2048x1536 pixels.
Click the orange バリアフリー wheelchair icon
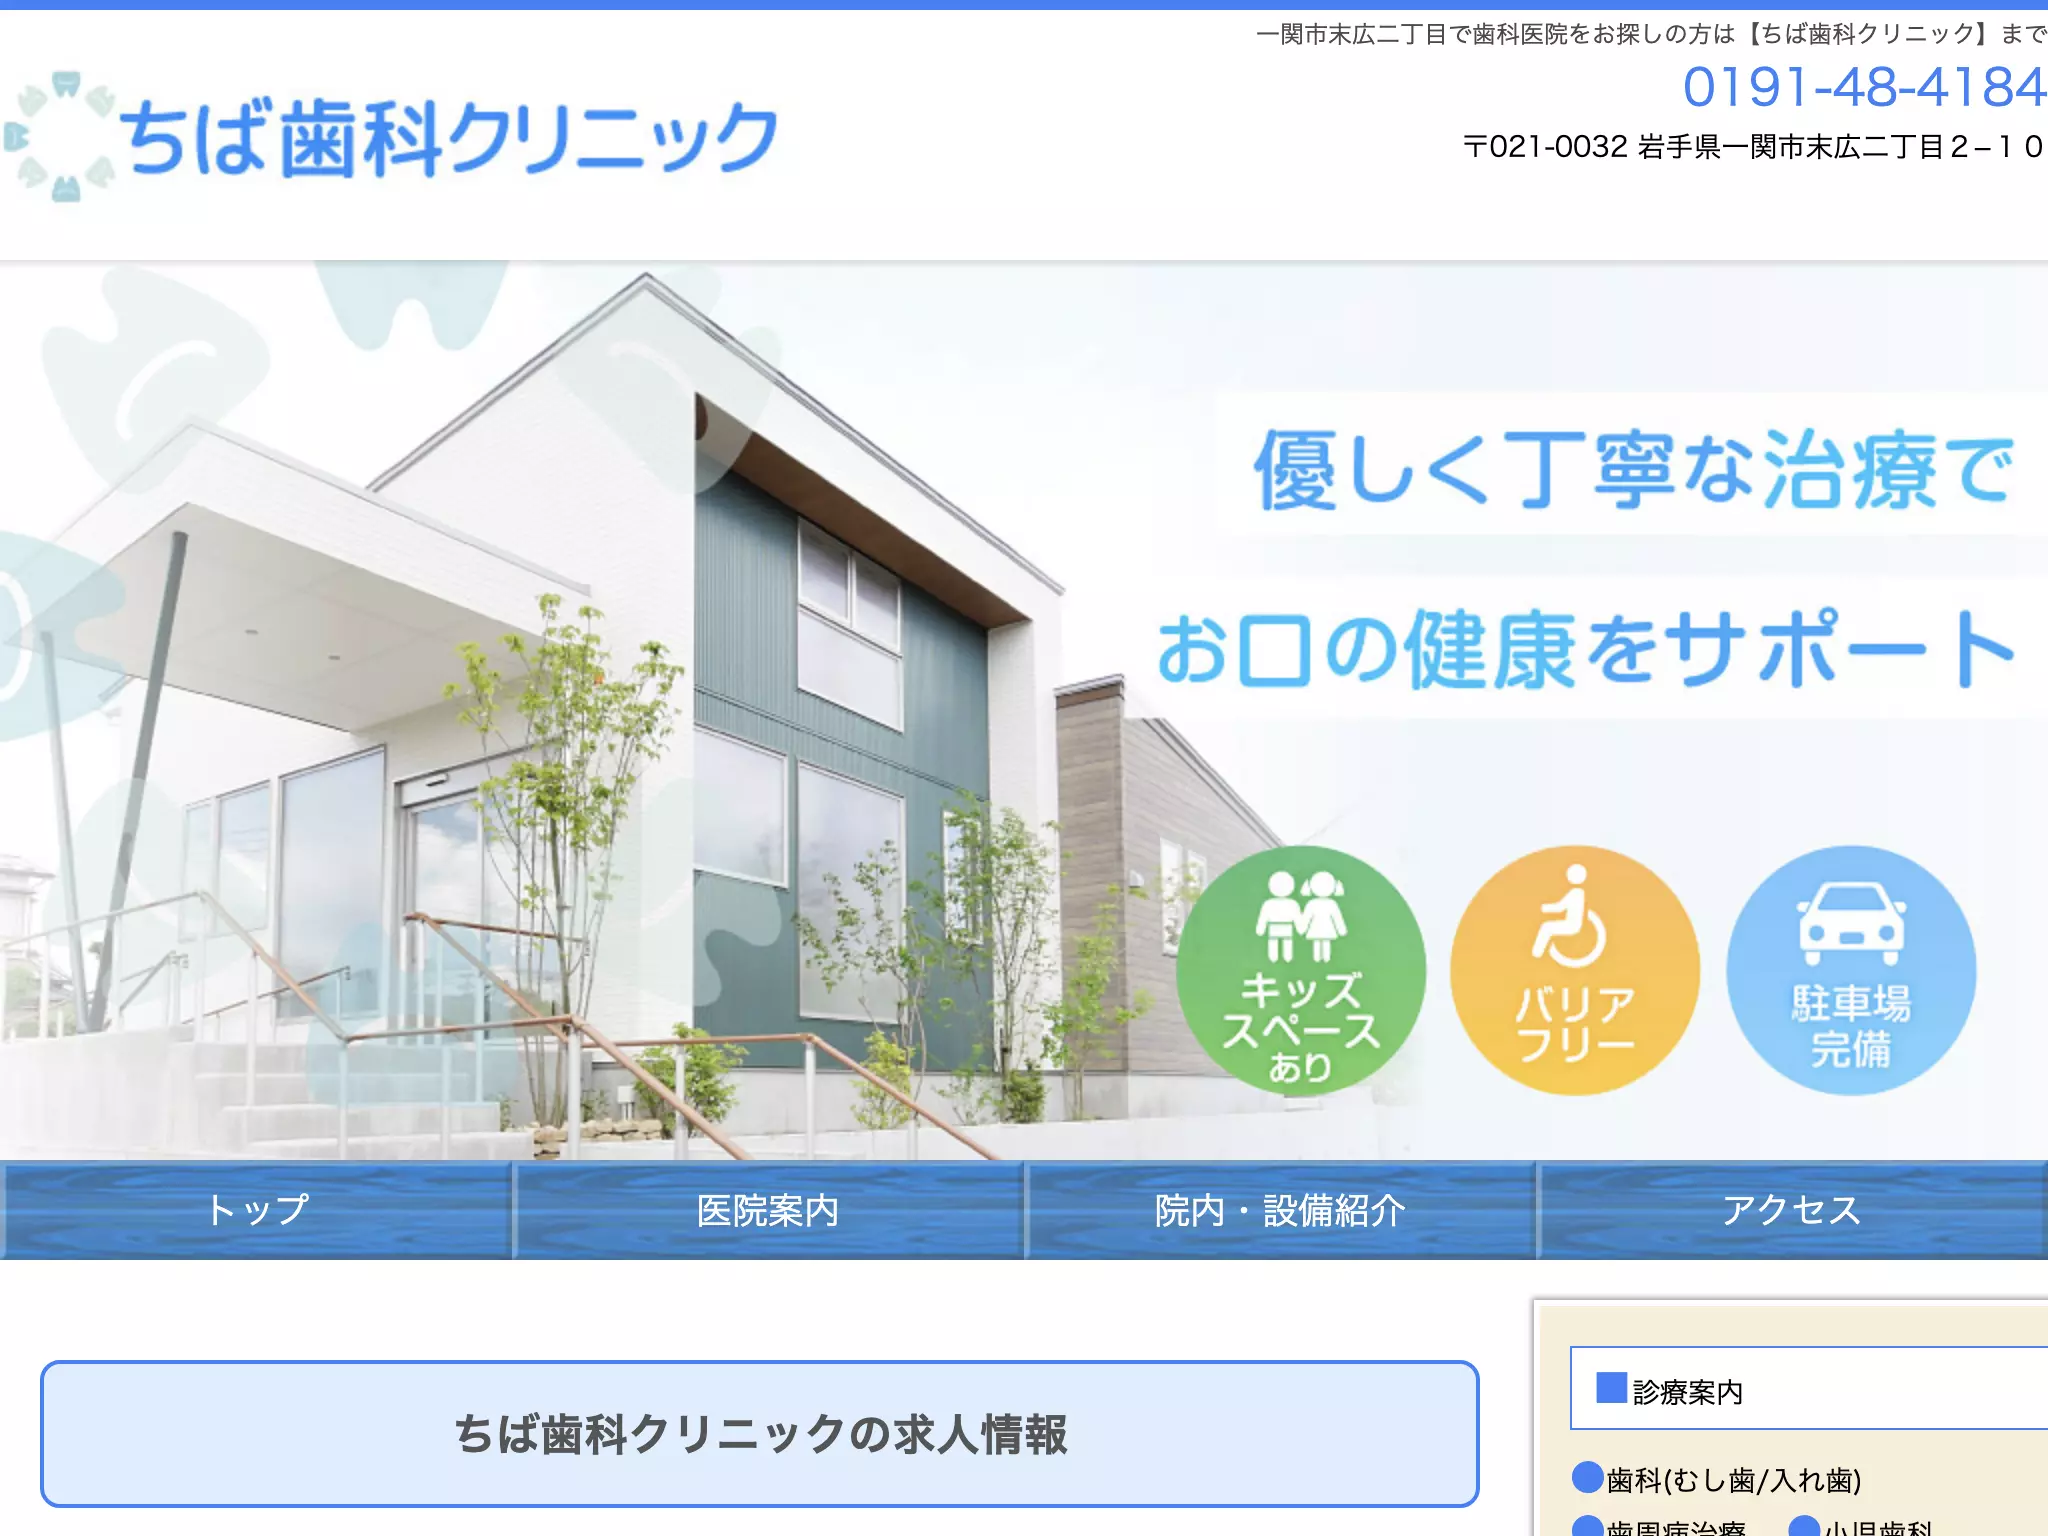coord(1575,970)
